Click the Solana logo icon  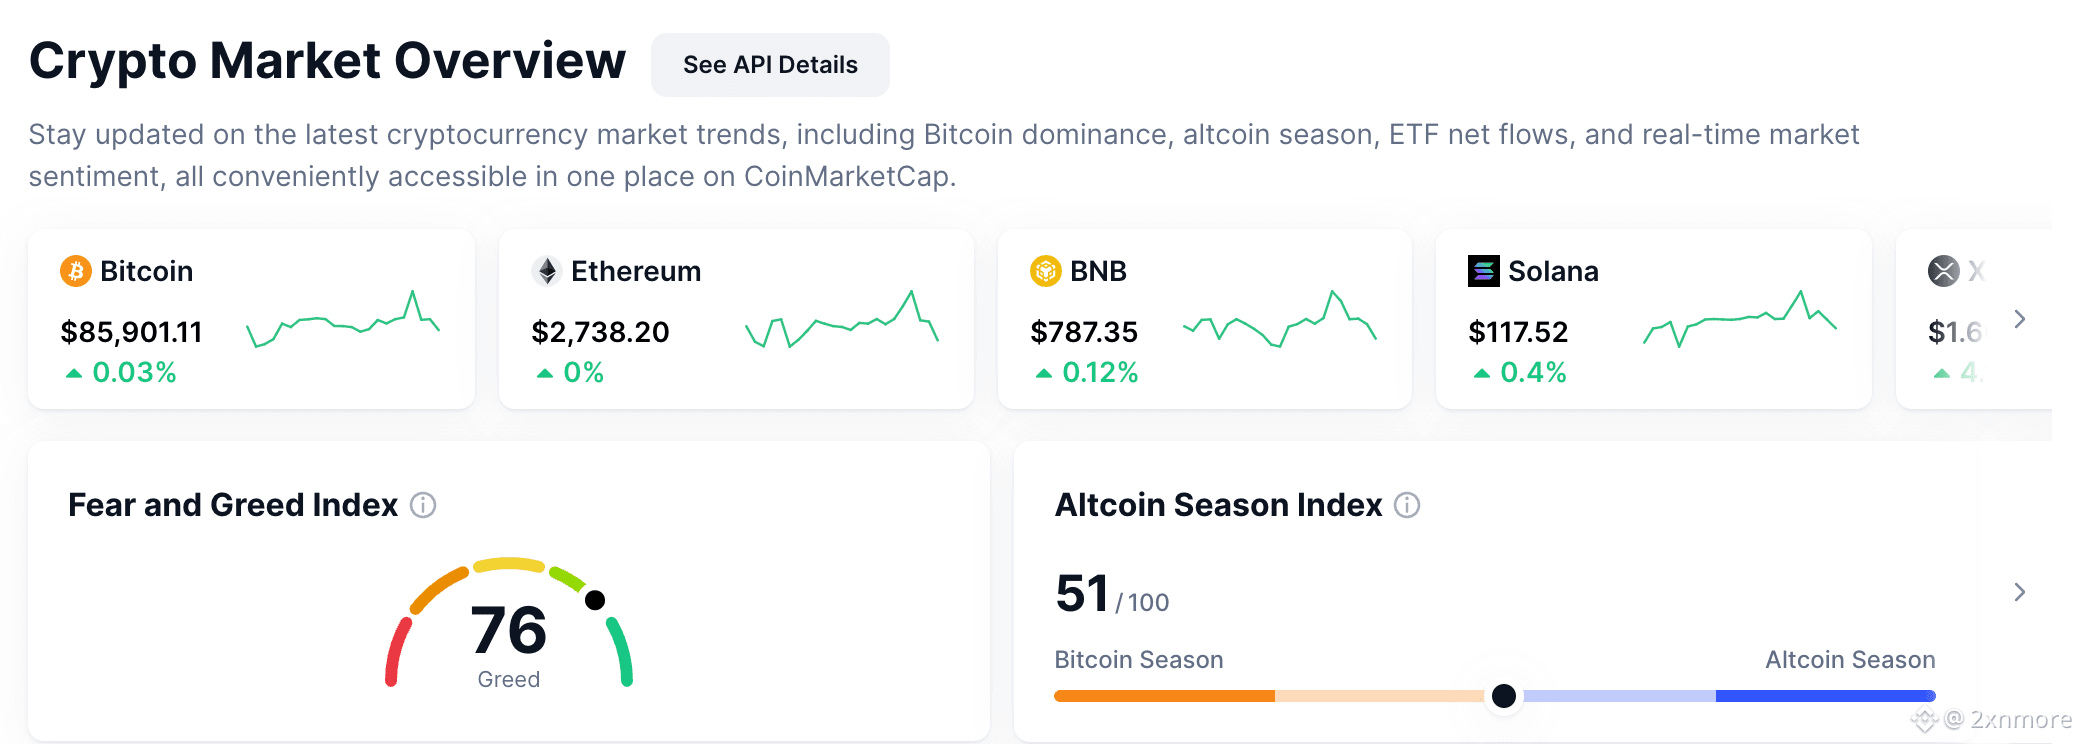[1484, 271]
